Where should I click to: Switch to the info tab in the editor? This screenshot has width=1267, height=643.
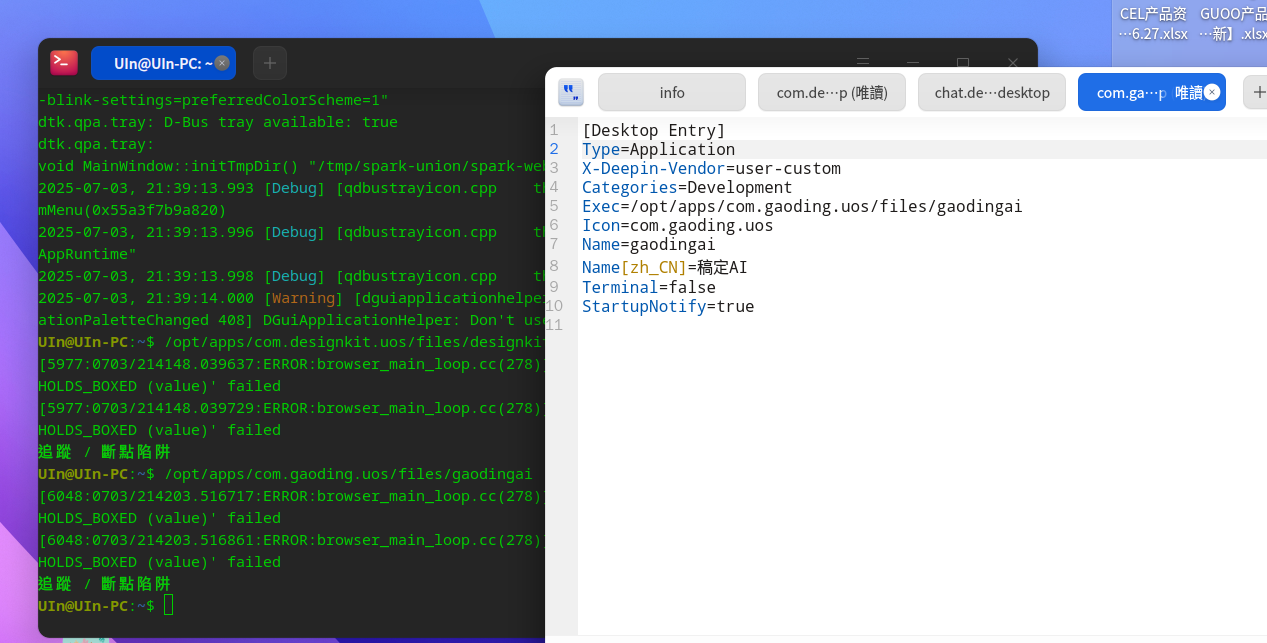[x=672, y=92]
